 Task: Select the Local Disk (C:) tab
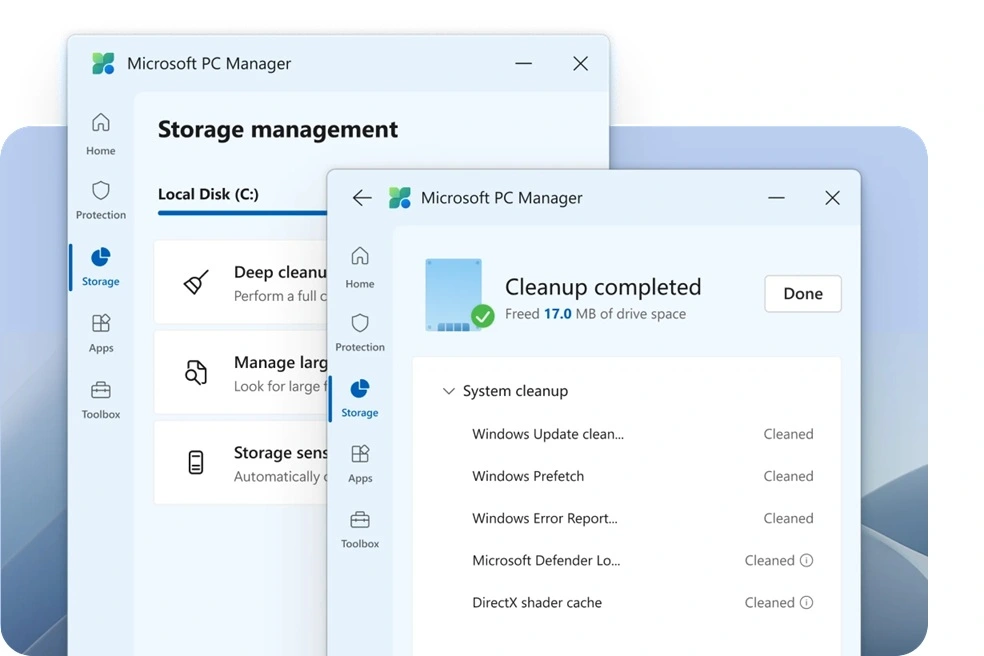[208, 194]
